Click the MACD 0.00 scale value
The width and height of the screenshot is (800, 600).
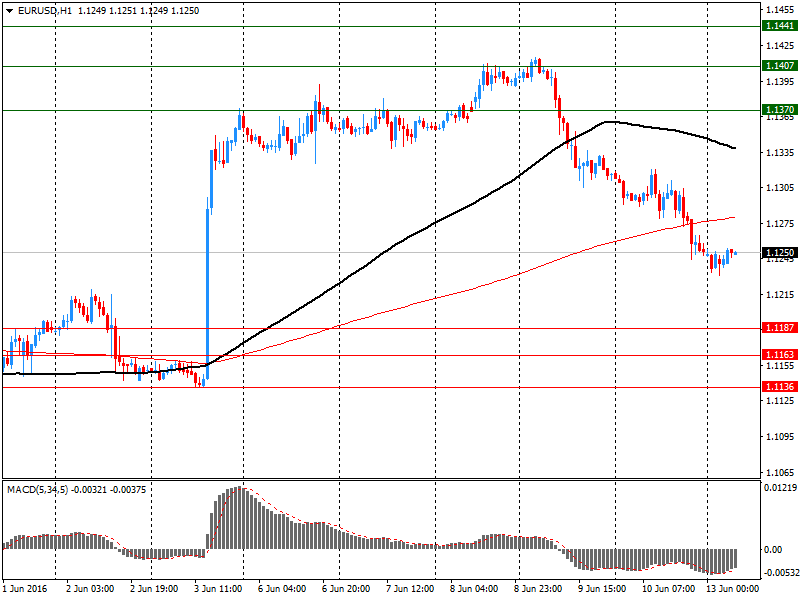point(773,549)
